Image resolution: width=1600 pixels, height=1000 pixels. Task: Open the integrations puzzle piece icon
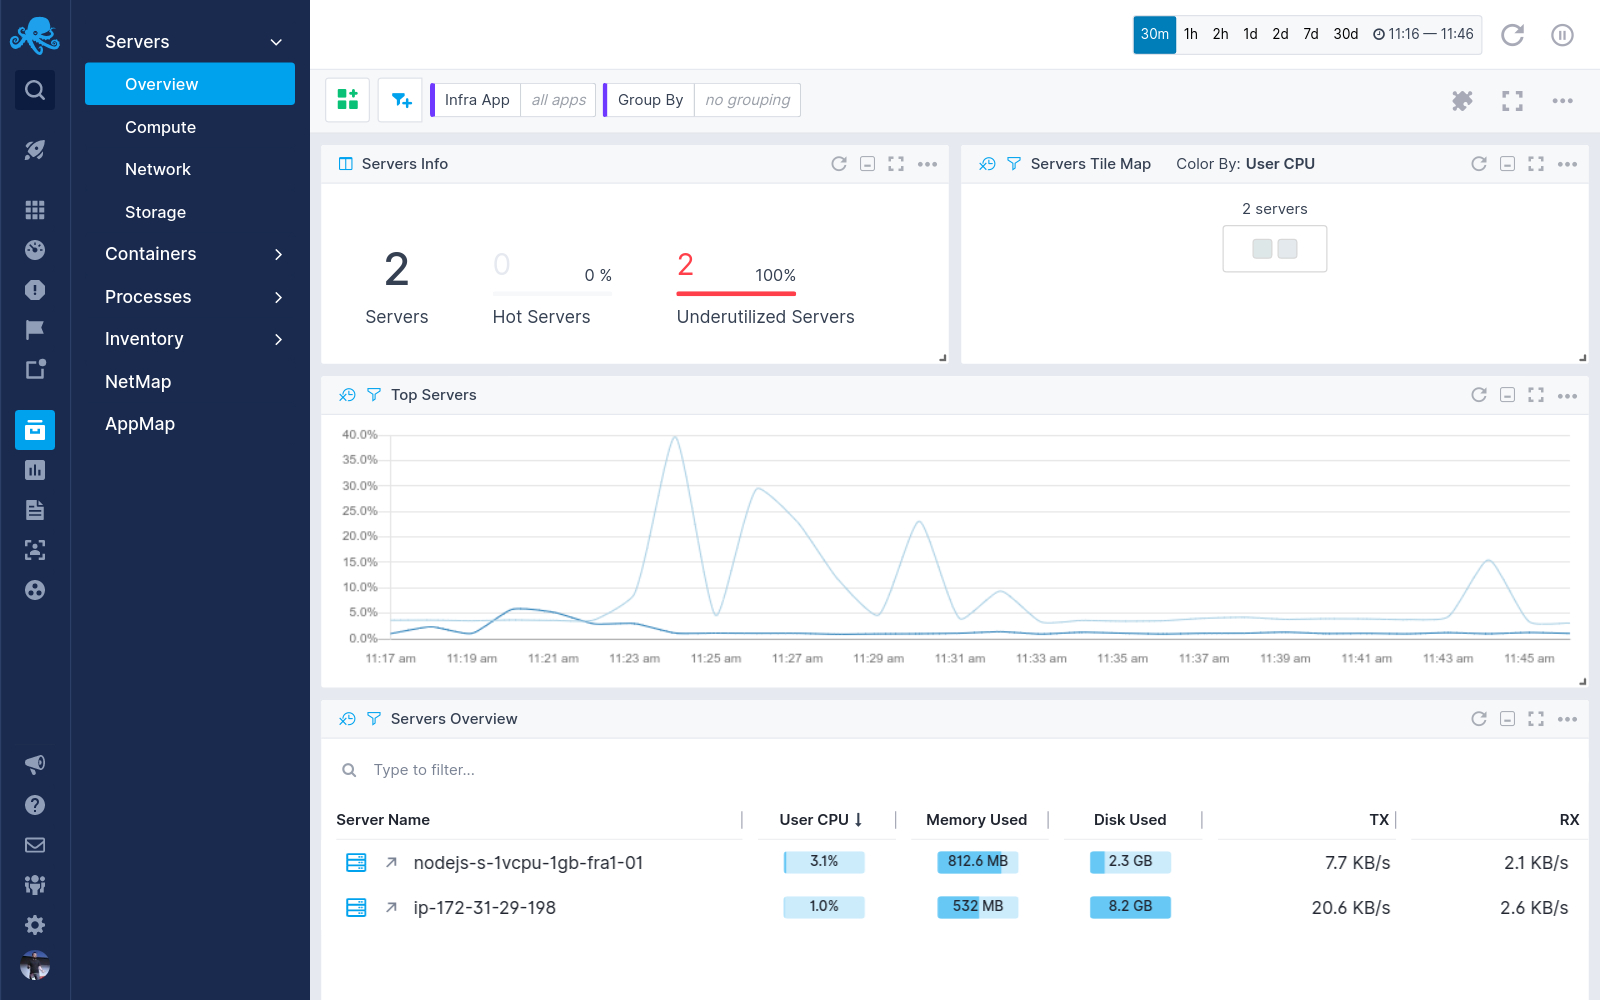1462,100
